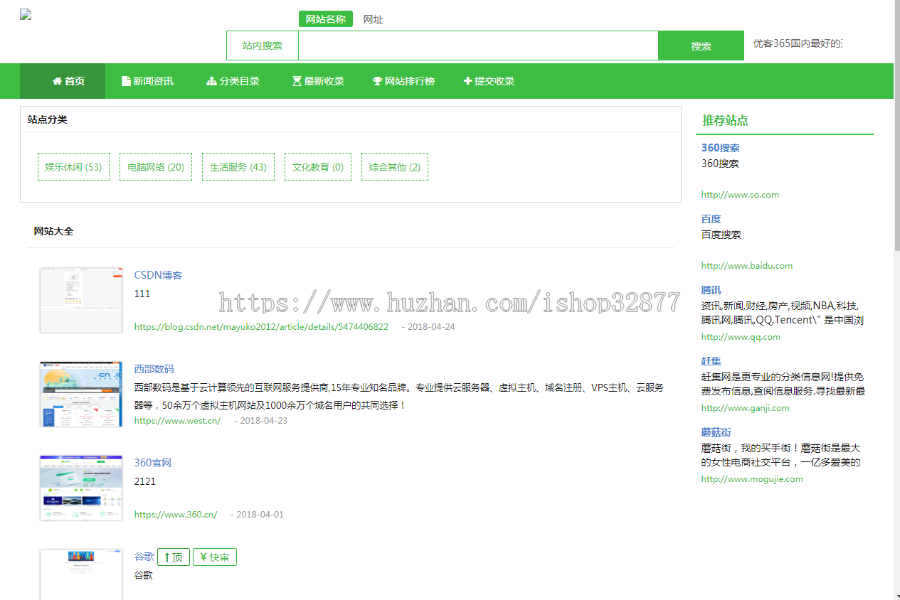Image resolution: width=900 pixels, height=600 pixels.
Task: Click the ¥快审 button beside 谷歌
Action: 215,557
